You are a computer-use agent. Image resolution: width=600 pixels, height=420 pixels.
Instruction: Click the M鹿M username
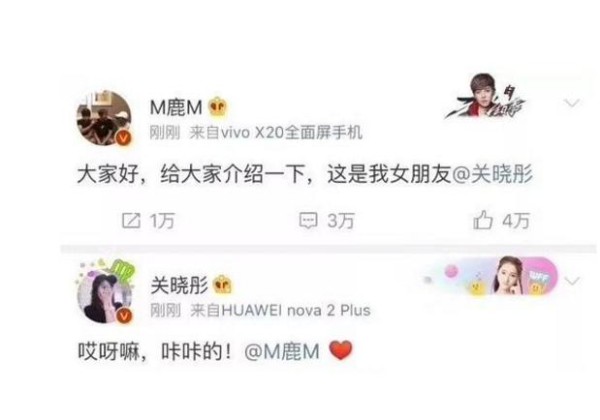tap(176, 107)
